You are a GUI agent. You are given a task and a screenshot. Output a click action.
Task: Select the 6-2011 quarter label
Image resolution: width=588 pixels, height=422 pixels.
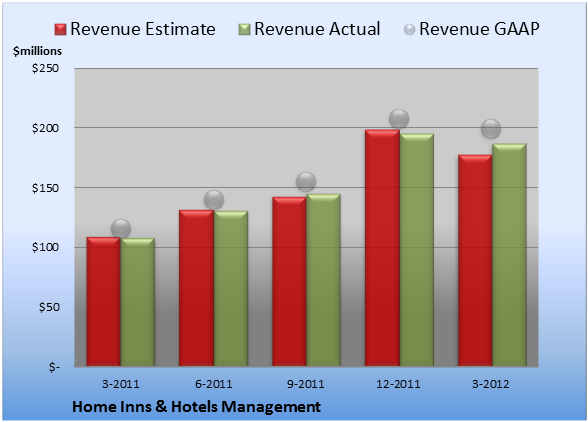click(x=213, y=384)
